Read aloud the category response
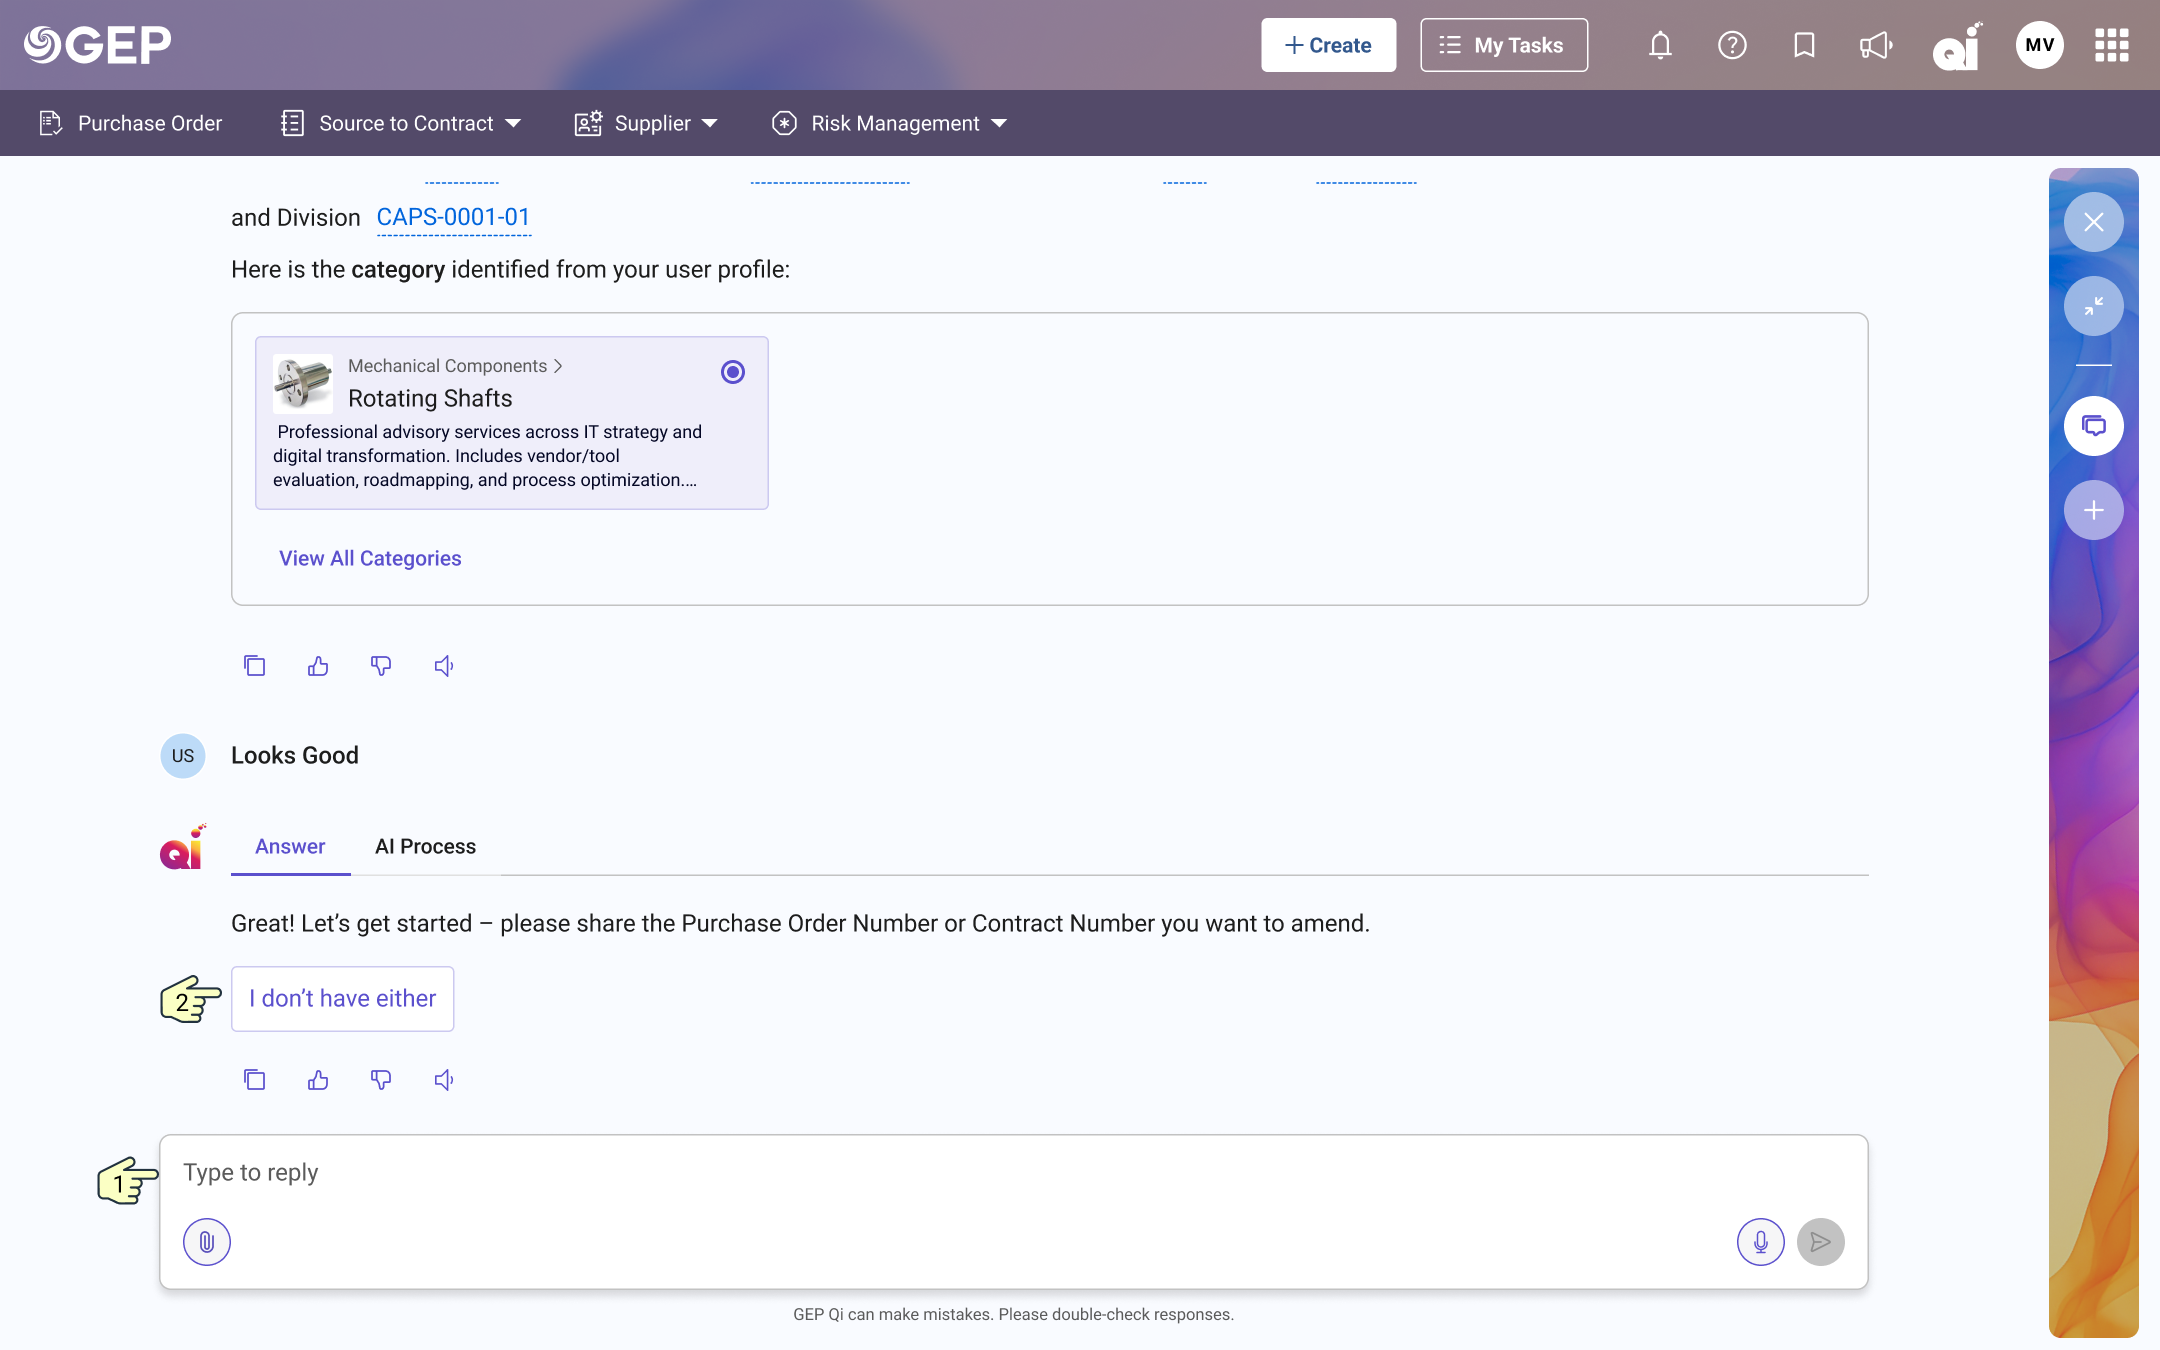 (x=444, y=666)
